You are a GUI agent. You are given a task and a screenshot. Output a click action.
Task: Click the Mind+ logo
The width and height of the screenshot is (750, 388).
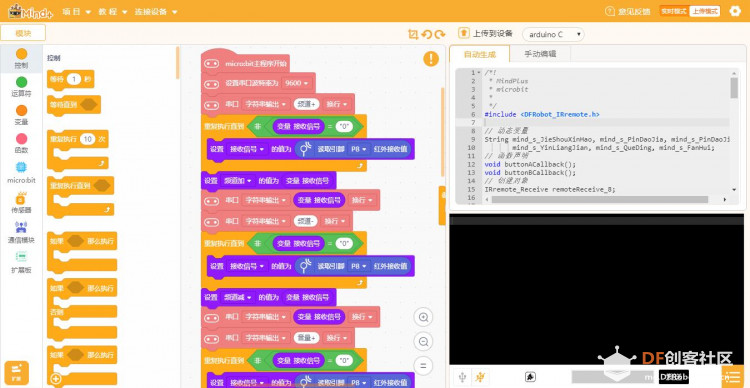point(32,11)
